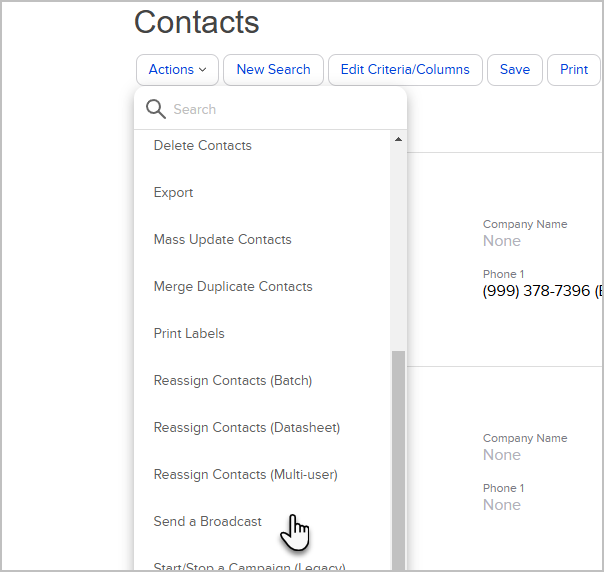604x572 pixels.
Task: Click the New Search button
Action: [x=273, y=70]
